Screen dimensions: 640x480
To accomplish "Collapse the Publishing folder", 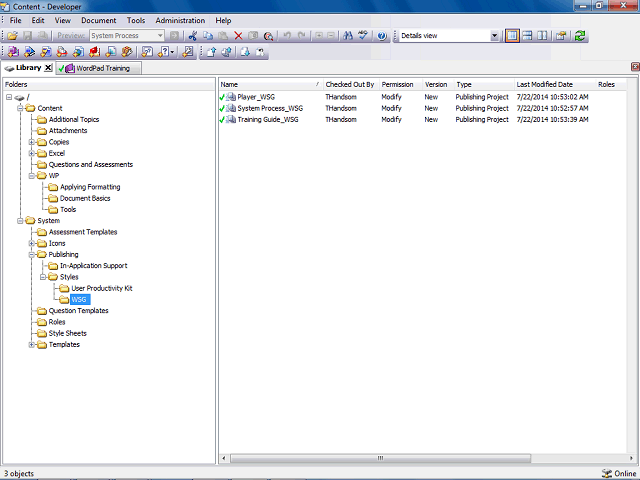I will (31, 255).
